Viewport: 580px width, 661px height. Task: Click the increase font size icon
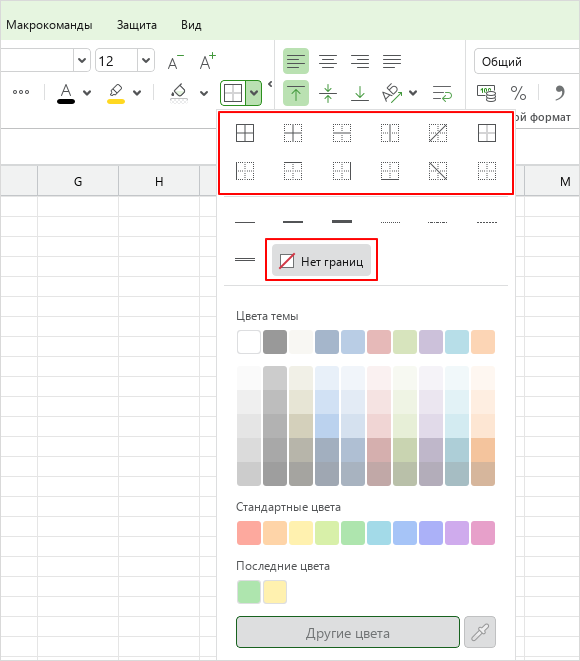(207, 62)
